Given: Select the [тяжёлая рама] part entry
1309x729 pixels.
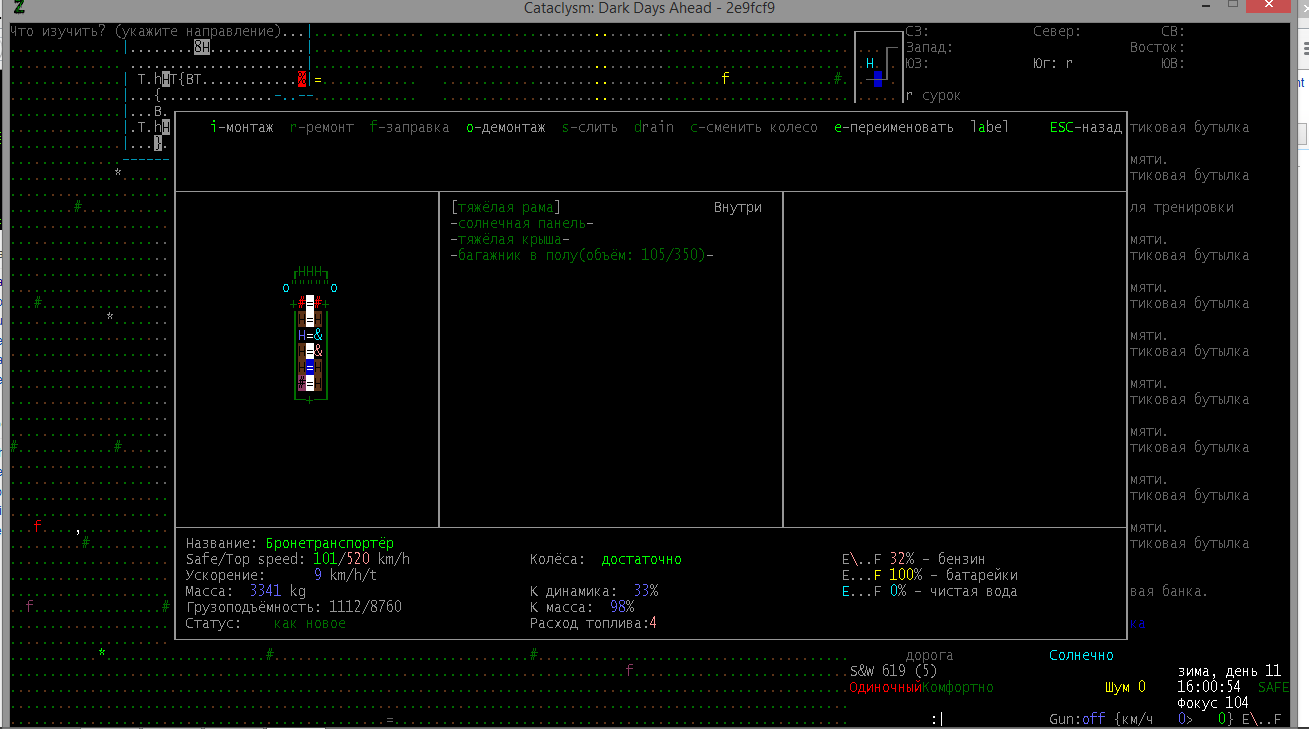Looking at the screenshot, I should 506,208.
